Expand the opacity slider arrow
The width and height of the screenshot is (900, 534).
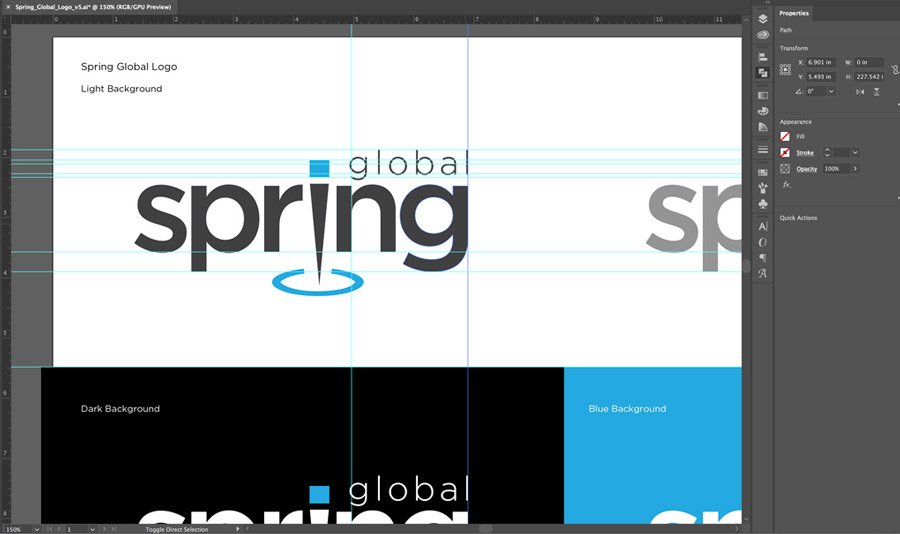click(855, 169)
